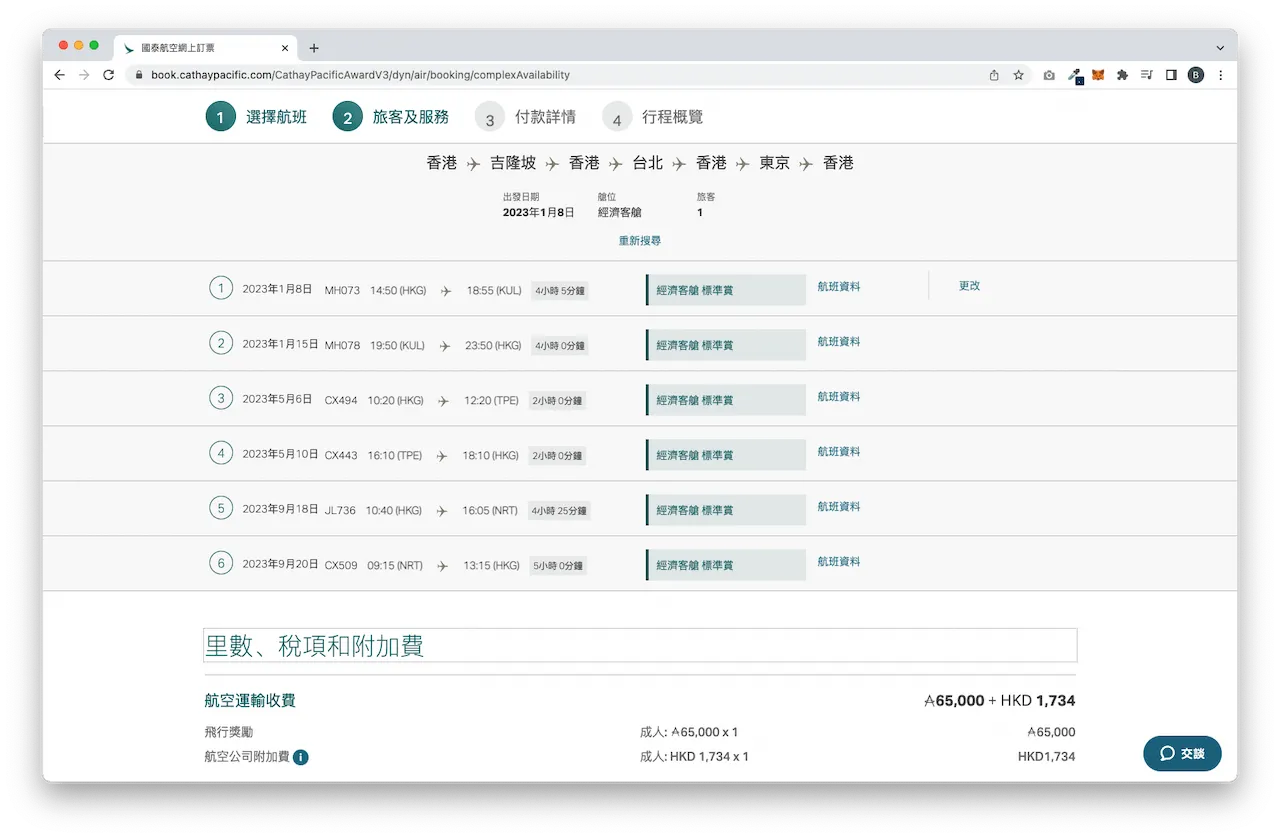Open the profile avatar B
The image size is (1280, 838).
click(x=1196, y=75)
